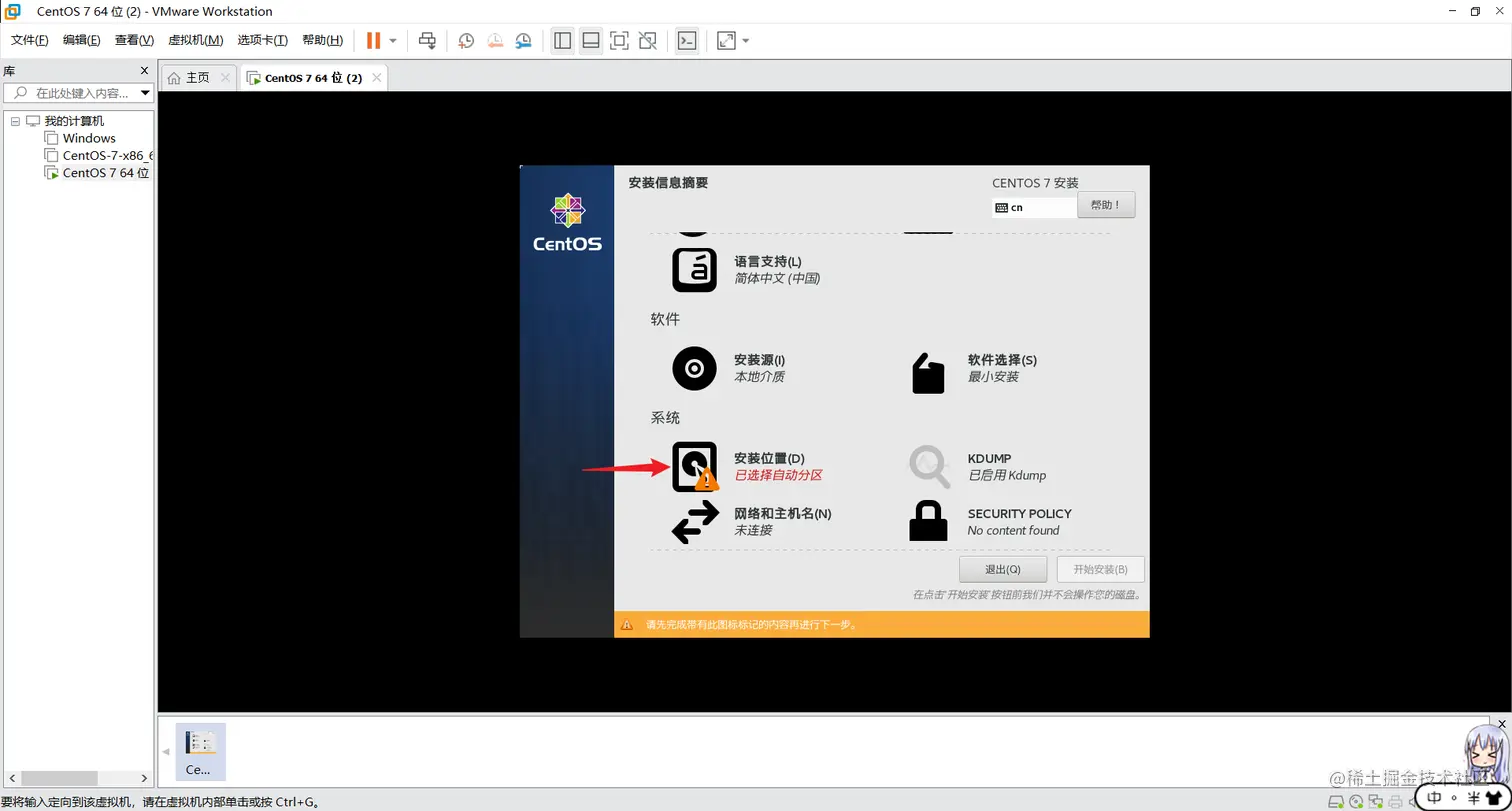Open 网络和主机名(N) network arrows icon

694,521
